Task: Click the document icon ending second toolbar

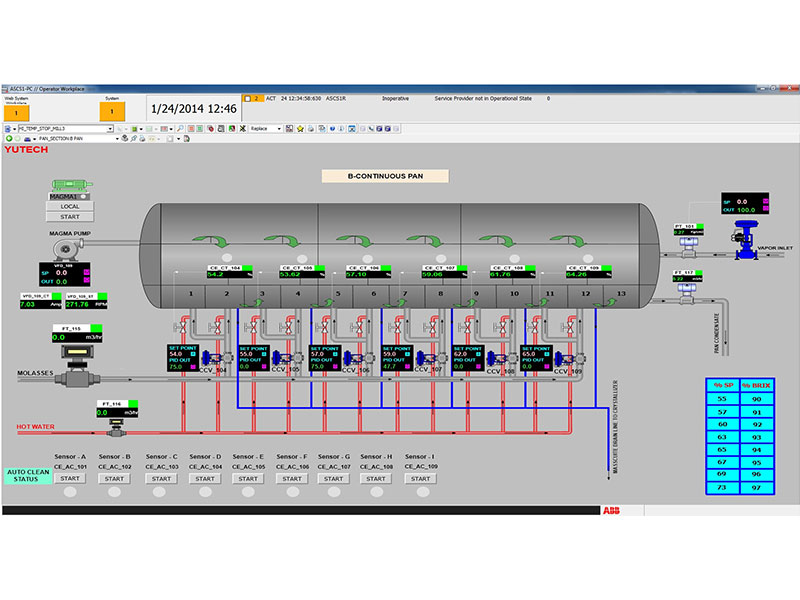Action: pyautogui.click(x=187, y=138)
